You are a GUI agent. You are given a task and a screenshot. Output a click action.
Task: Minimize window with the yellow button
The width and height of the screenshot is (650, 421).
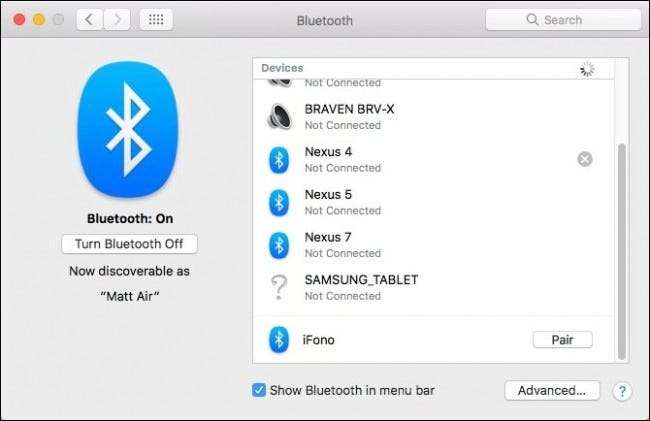click(39, 19)
